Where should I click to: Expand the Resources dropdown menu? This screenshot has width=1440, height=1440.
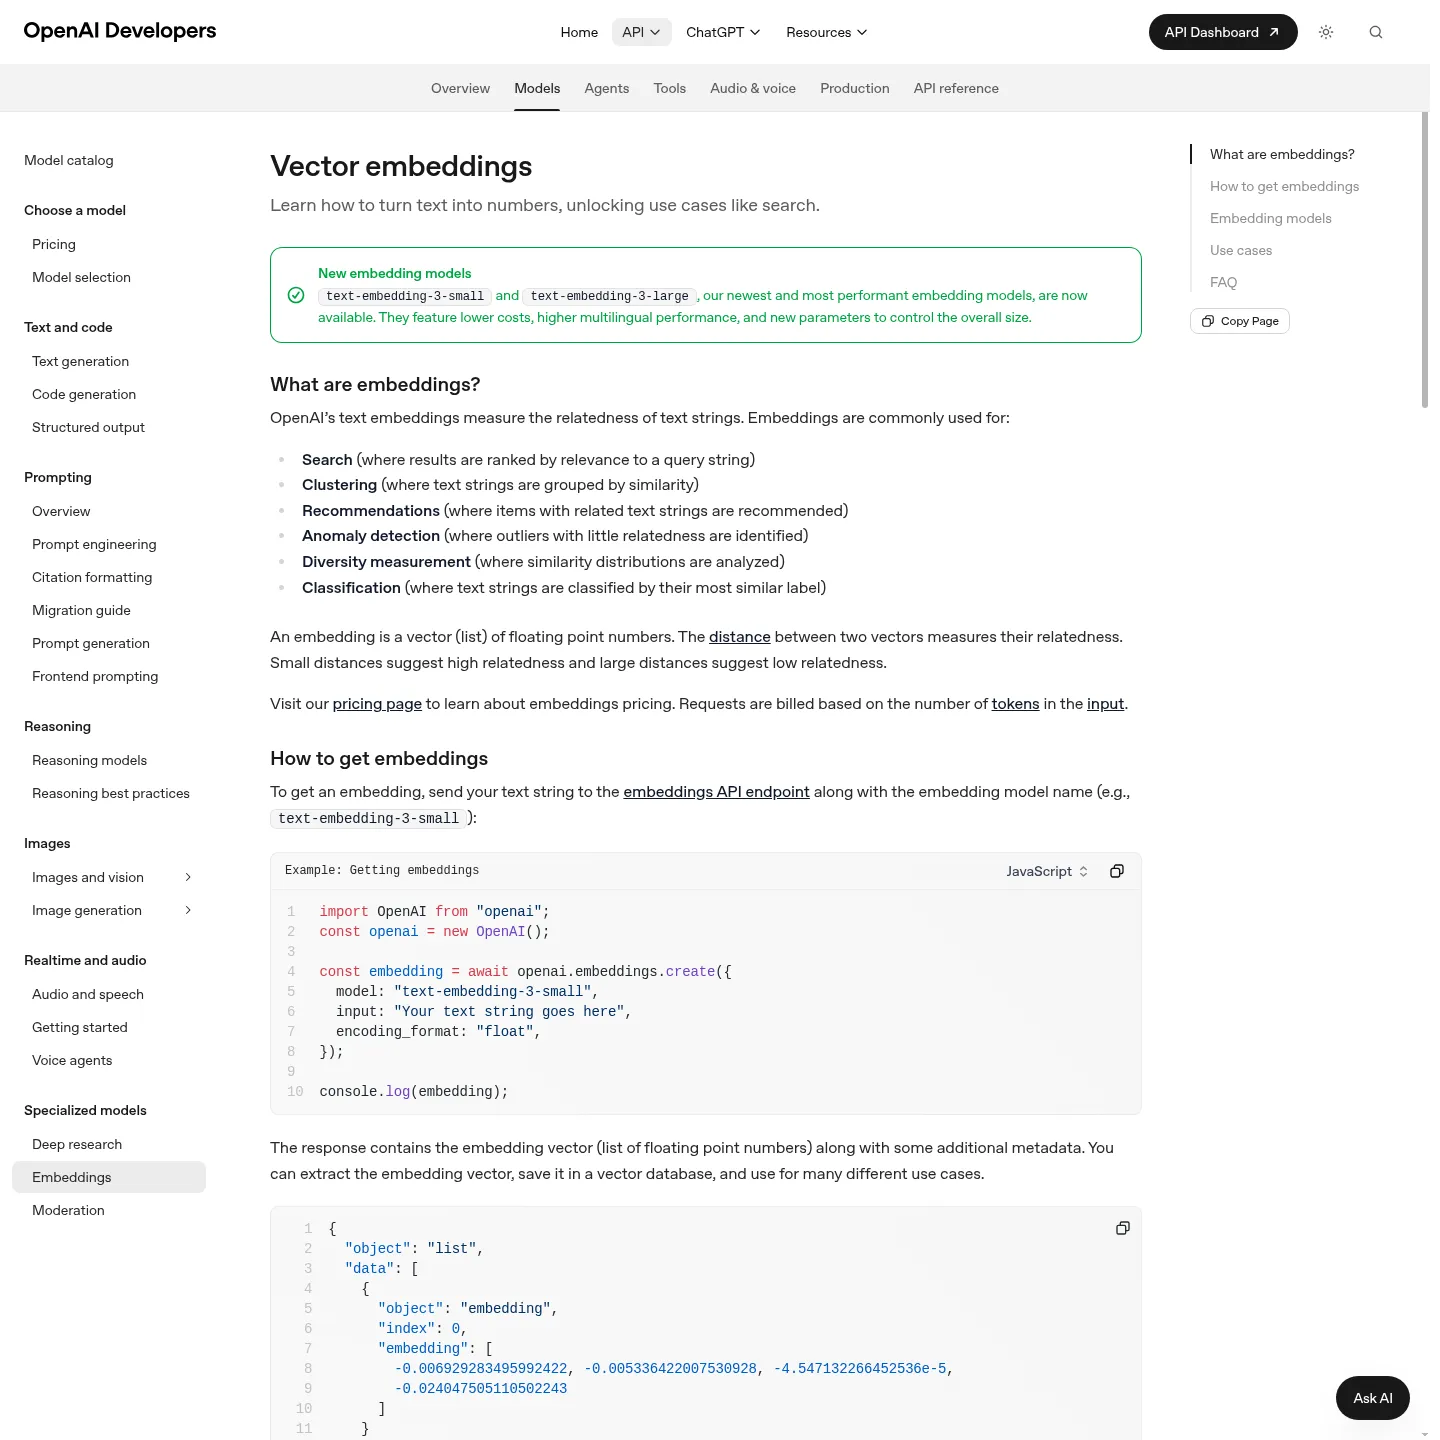click(827, 32)
